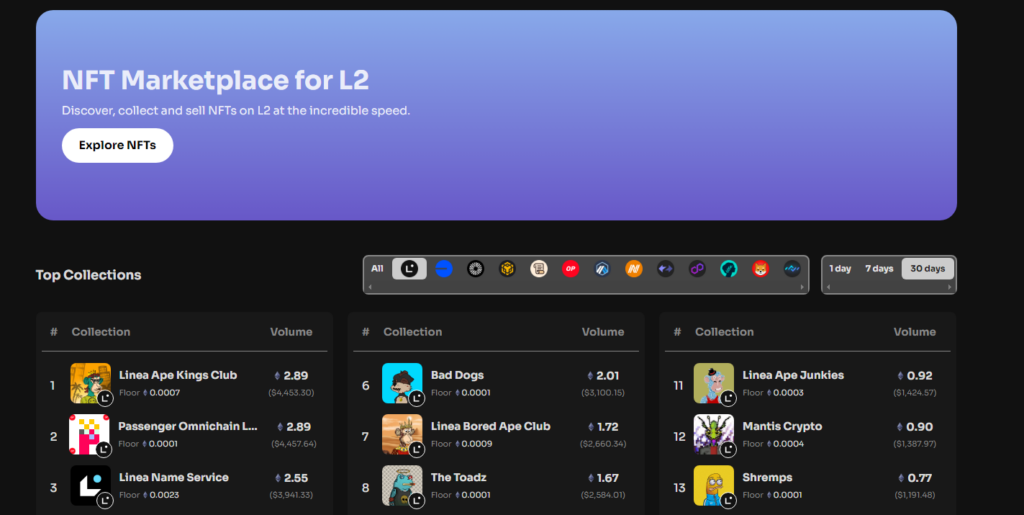
Task: Click Floor 0.0004 under Mantis Crypto
Action: click(773, 444)
